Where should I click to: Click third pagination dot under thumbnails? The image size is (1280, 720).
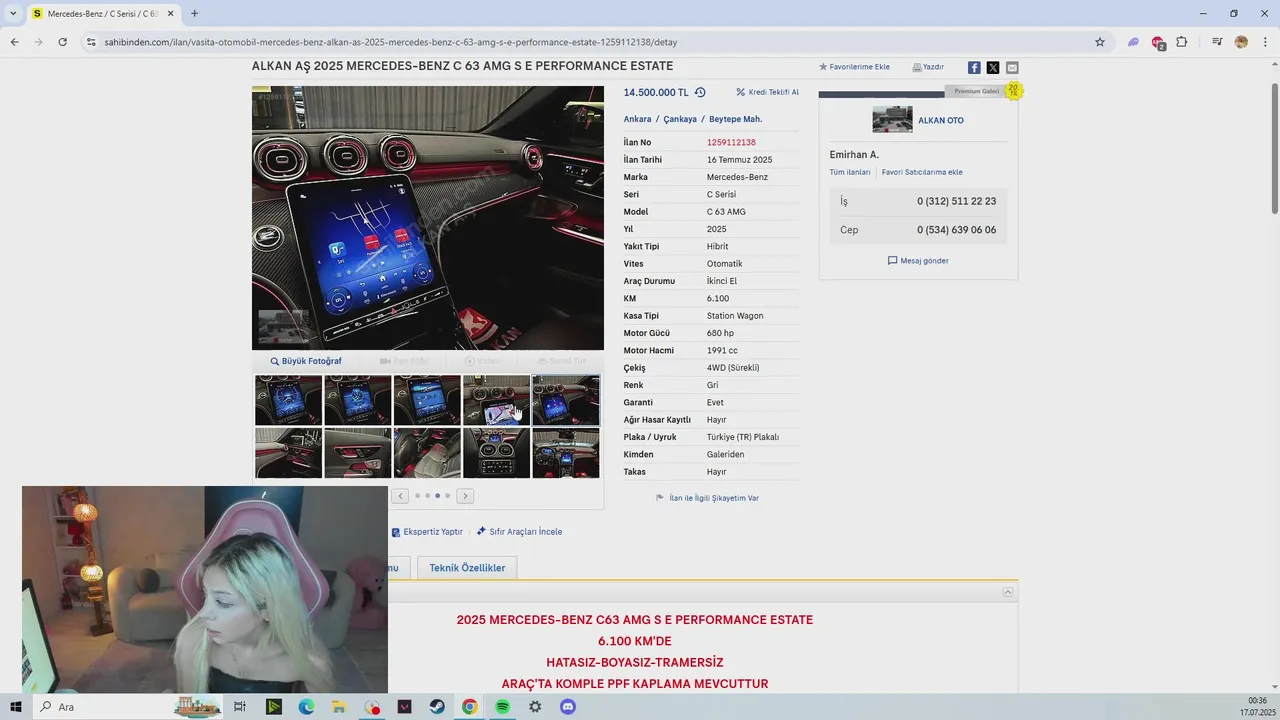(x=437, y=496)
